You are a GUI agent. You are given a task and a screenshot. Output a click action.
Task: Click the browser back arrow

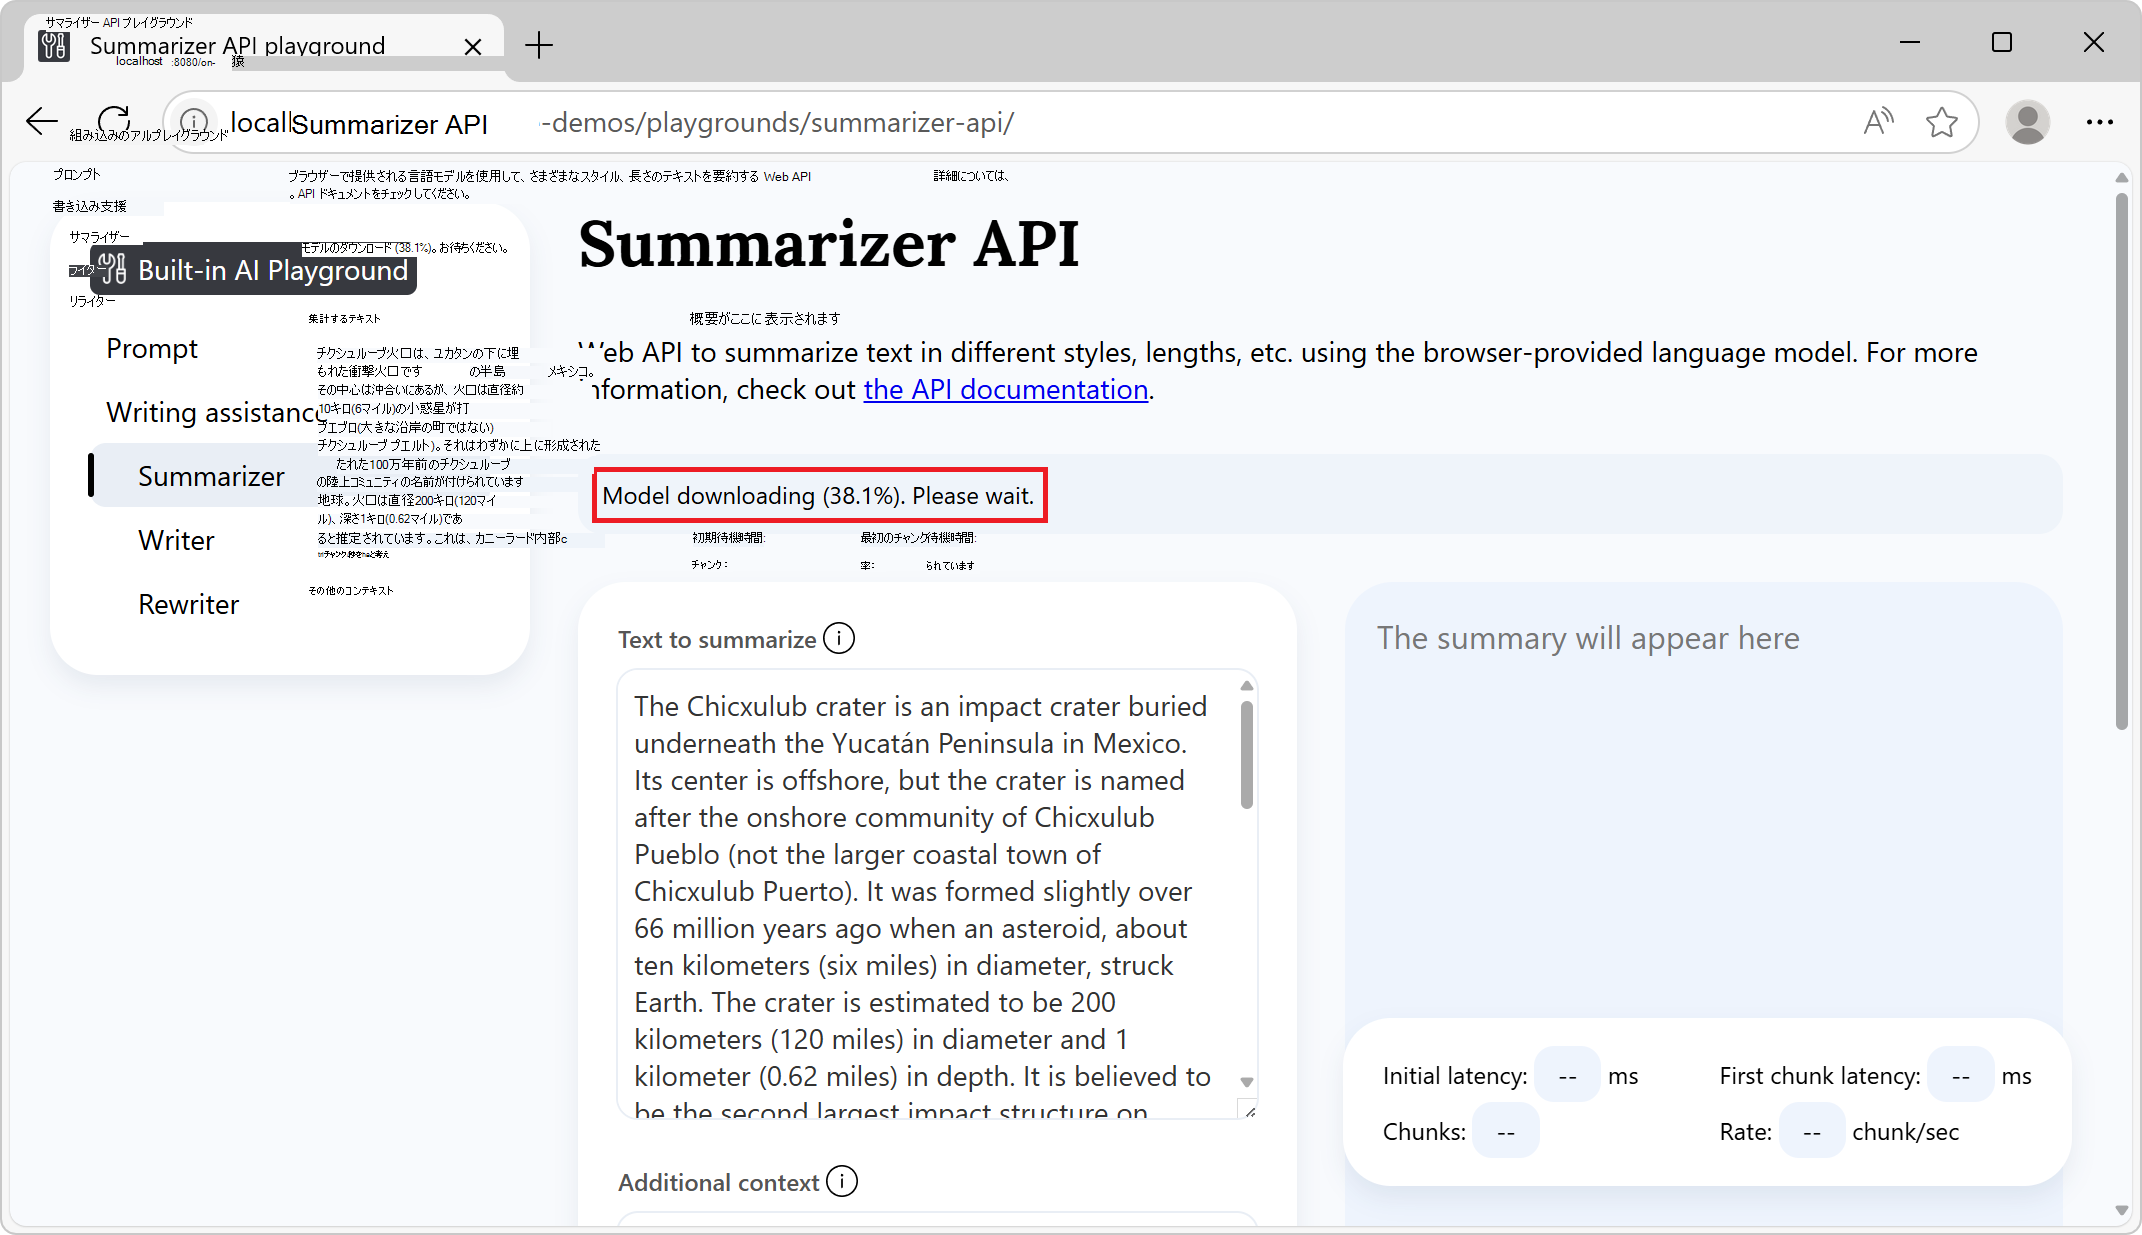coord(41,122)
